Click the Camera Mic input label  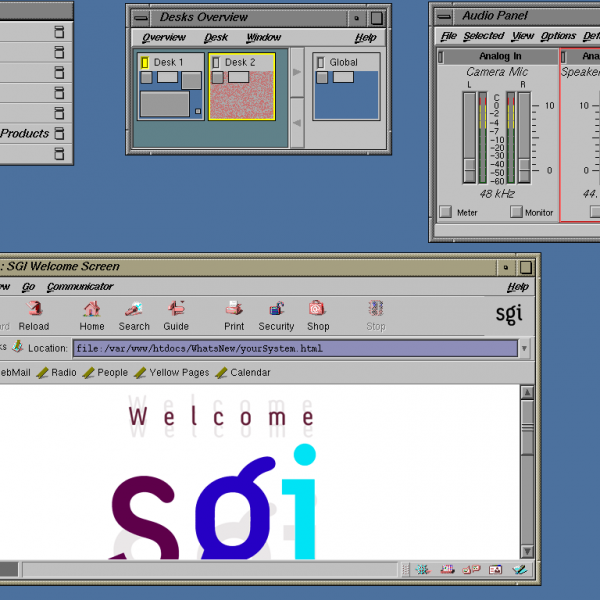click(497, 72)
